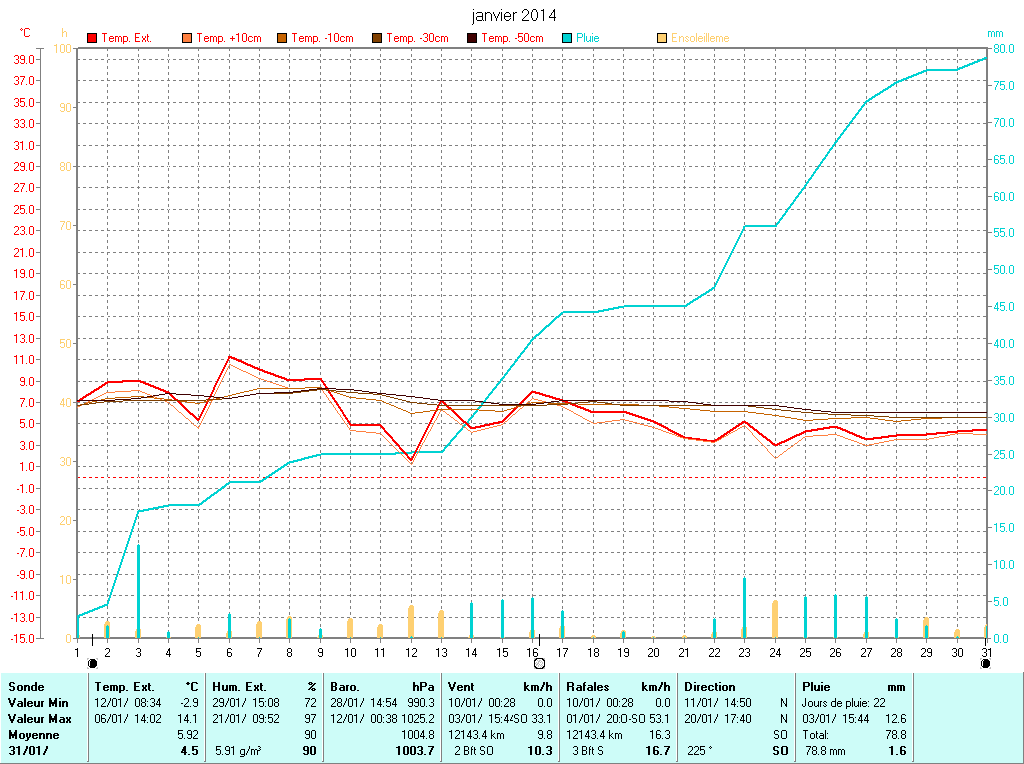This screenshot has width=1024, height=764.
Task: Click the tall rain bar at day 3
Action: click(138, 590)
